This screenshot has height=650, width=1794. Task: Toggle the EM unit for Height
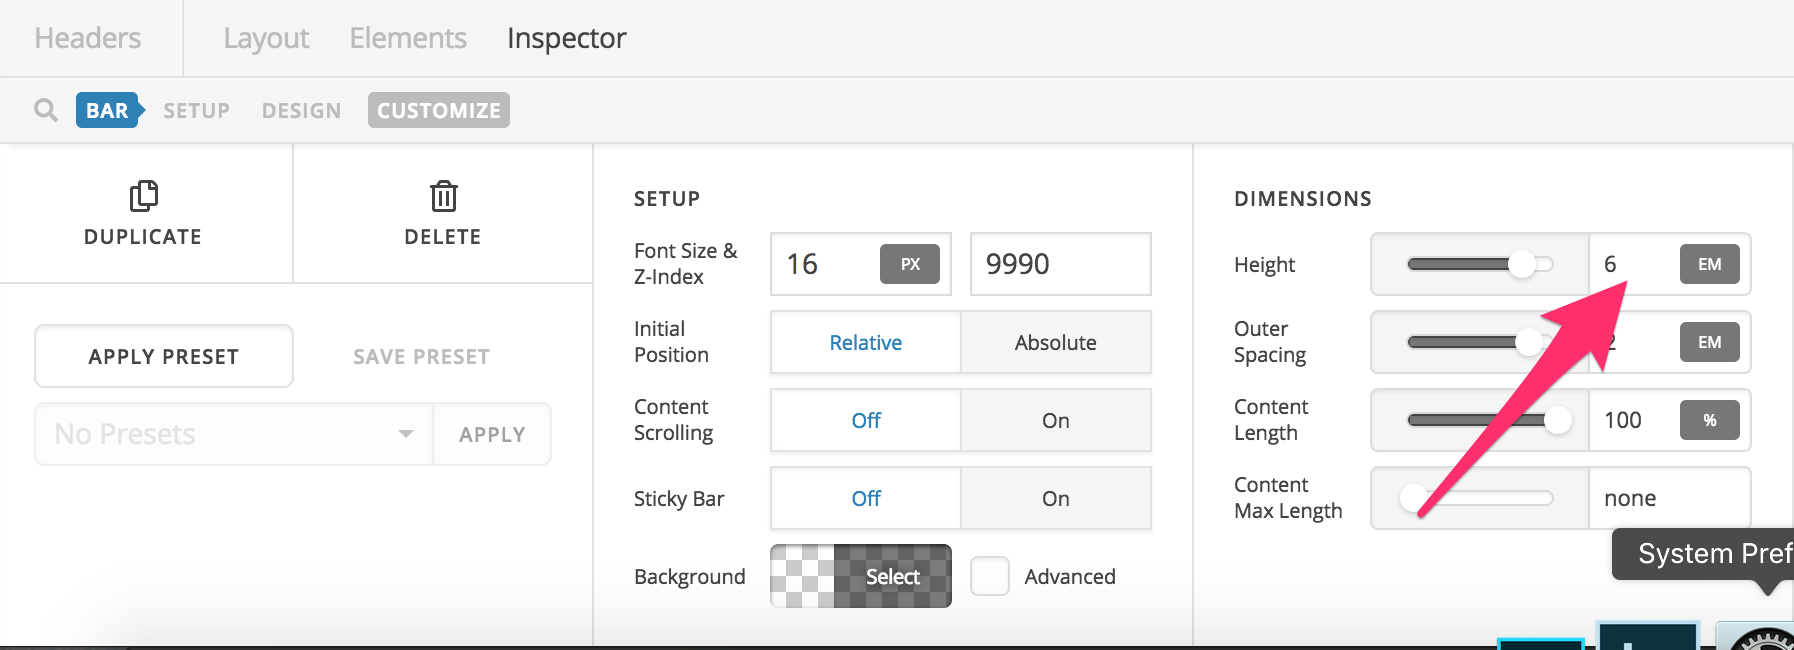point(1709,264)
